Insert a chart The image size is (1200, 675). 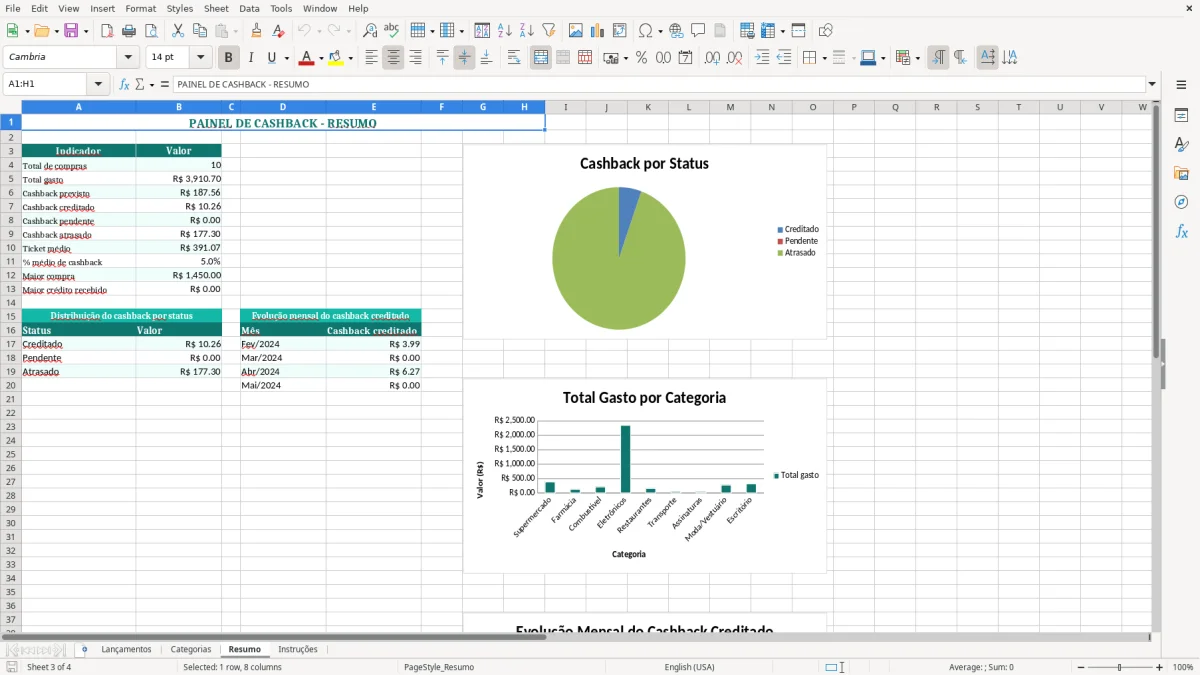(598, 31)
